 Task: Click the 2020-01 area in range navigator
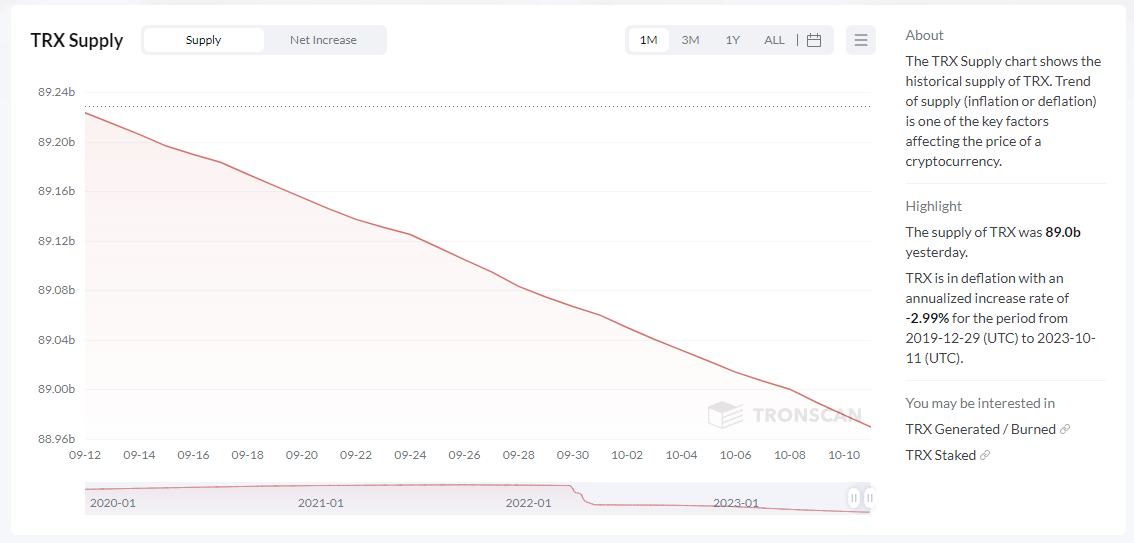(113, 503)
